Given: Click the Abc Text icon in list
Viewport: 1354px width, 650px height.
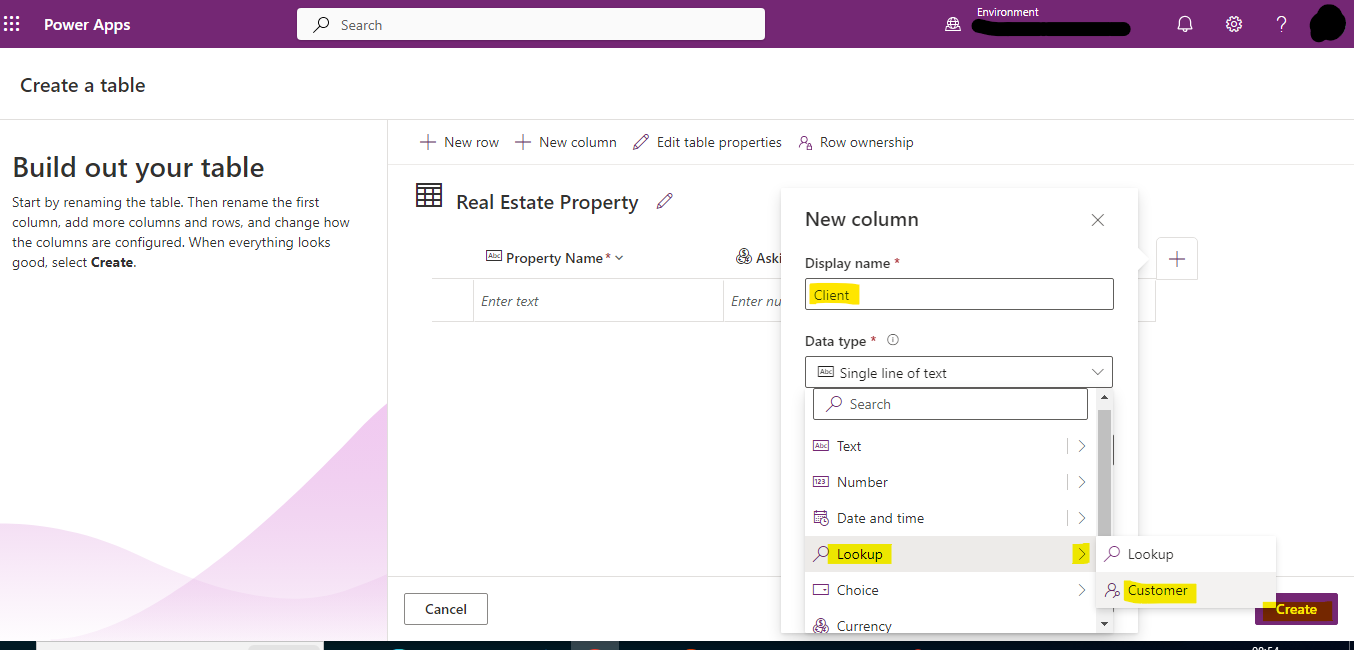Looking at the screenshot, I should tap(821, 446).
